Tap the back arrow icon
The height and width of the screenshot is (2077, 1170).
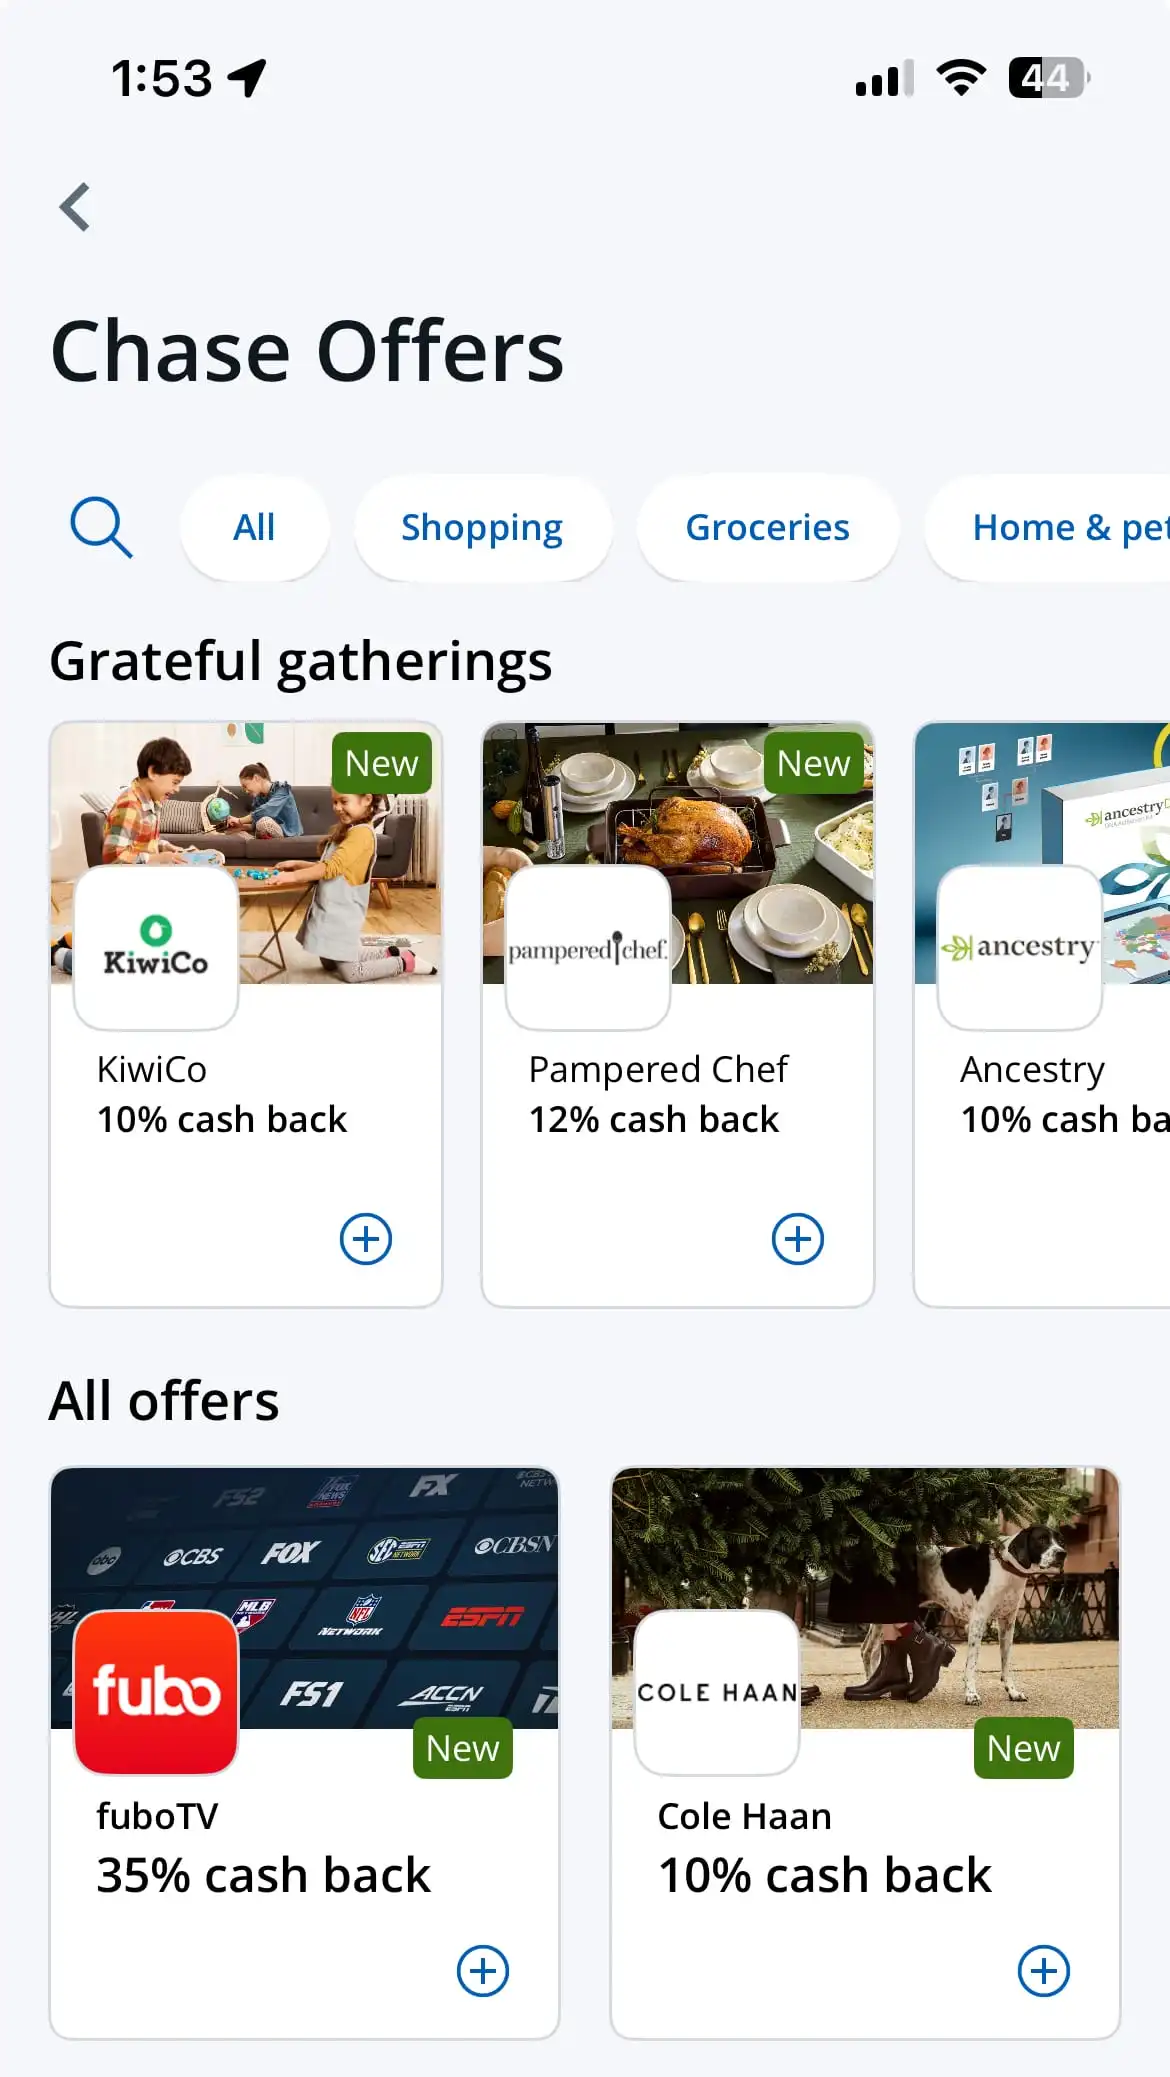76,207
